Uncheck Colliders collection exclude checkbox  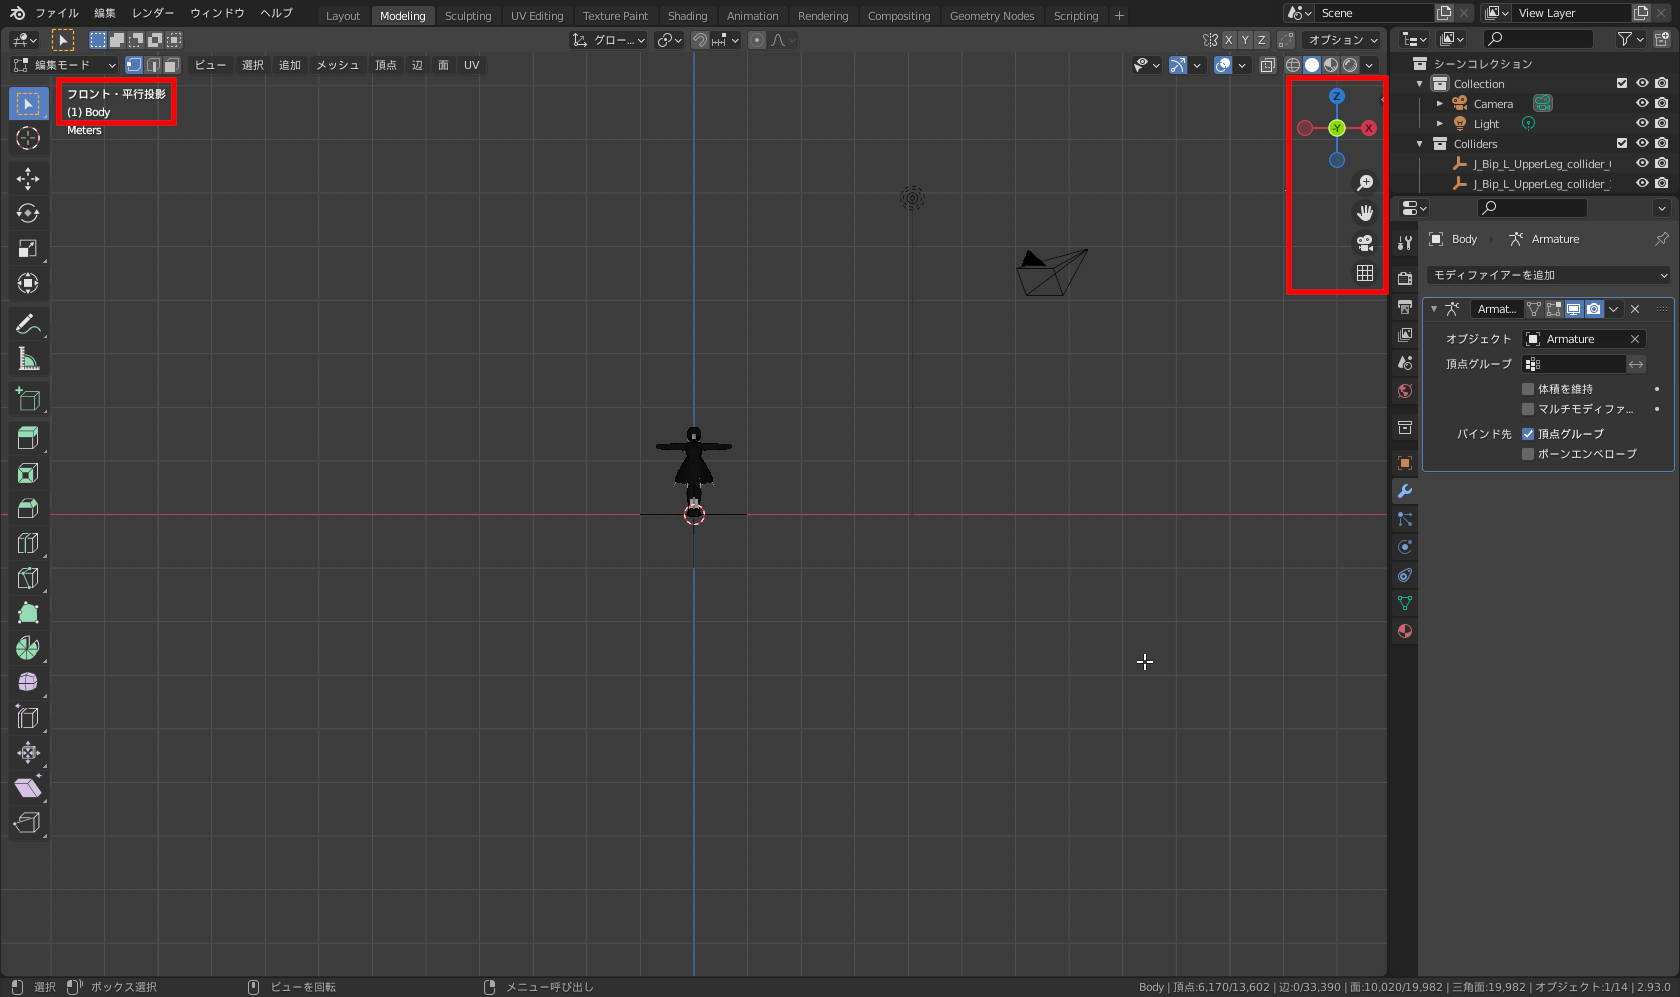pos(1622,144)
